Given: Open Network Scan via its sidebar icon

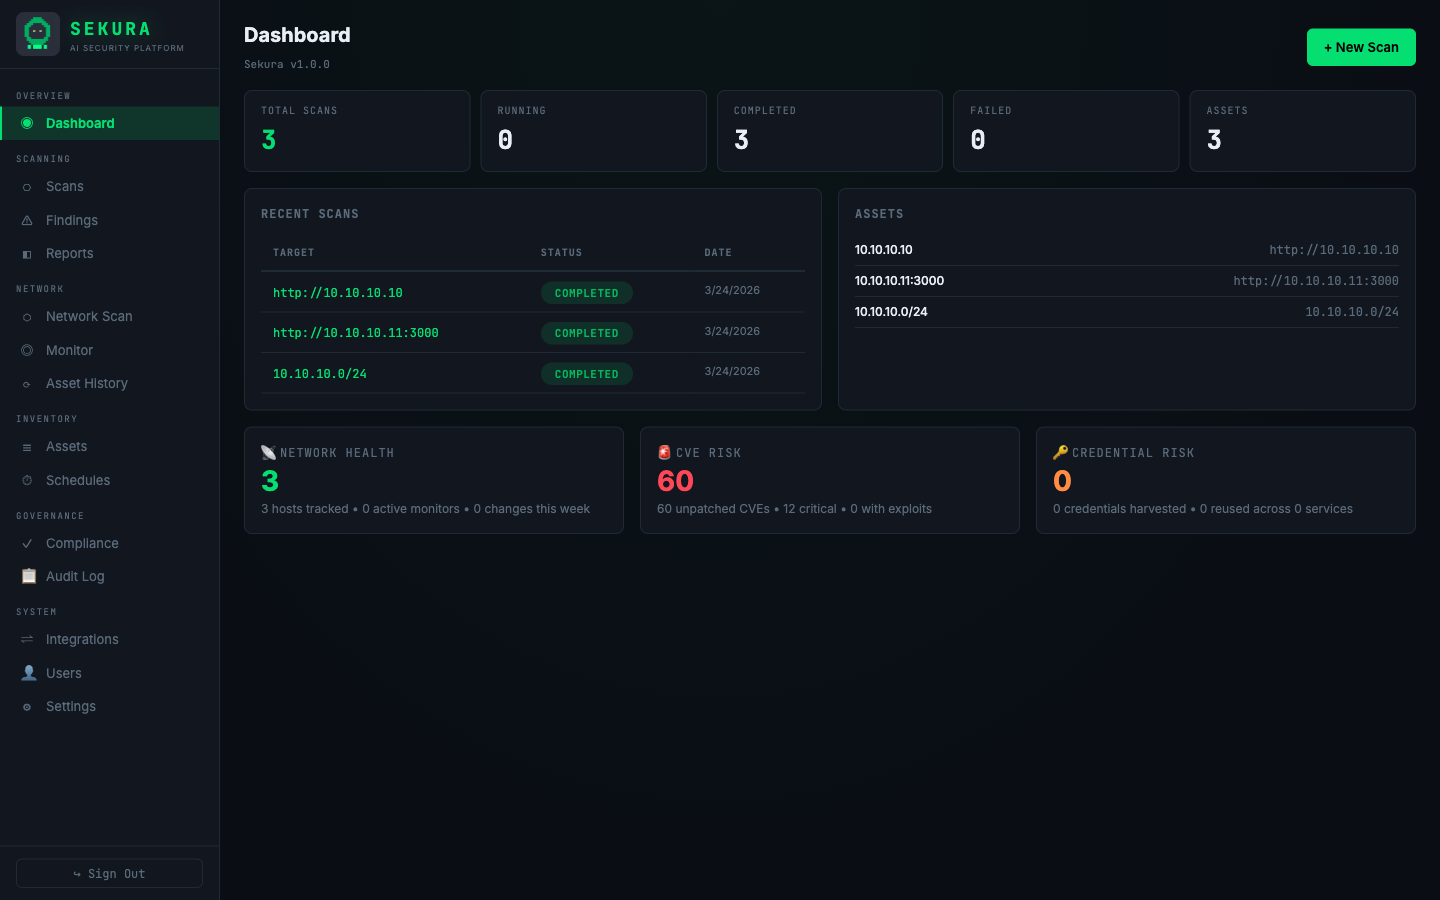Looking at the screenshot, I should [x=28, y=316].
